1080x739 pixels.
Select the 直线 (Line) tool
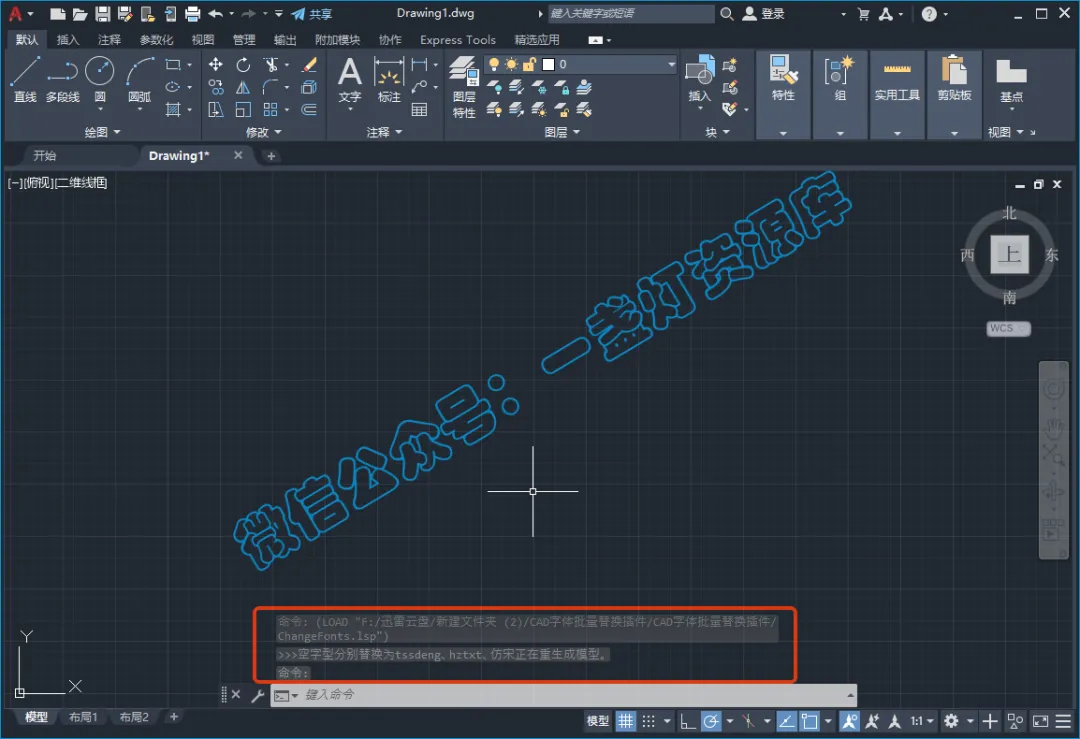(25, 79)
